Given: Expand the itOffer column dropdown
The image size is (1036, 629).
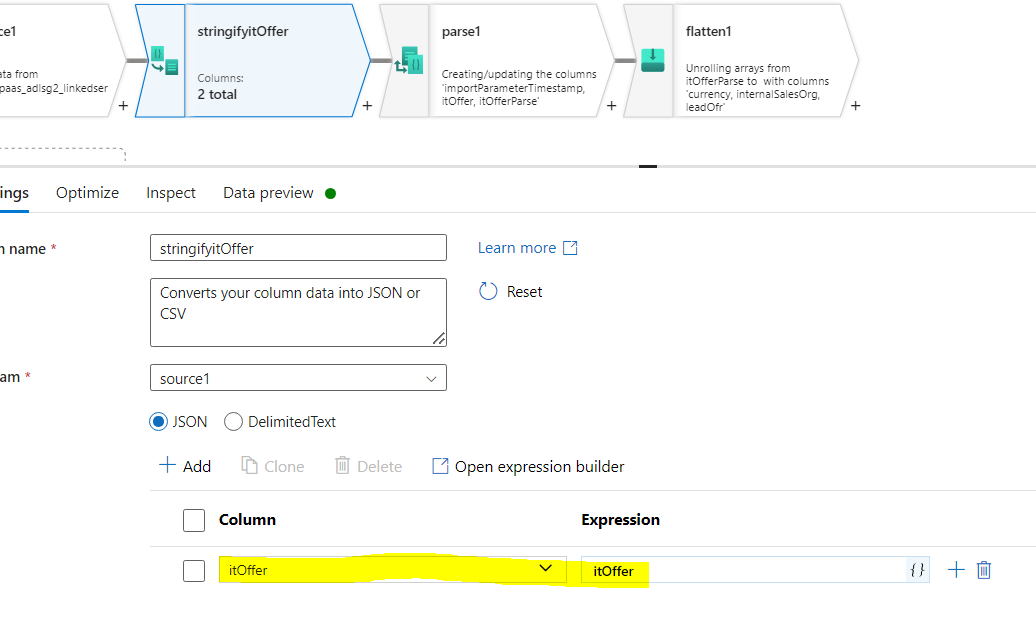Looking at the screenshot, I should point(545,569).
